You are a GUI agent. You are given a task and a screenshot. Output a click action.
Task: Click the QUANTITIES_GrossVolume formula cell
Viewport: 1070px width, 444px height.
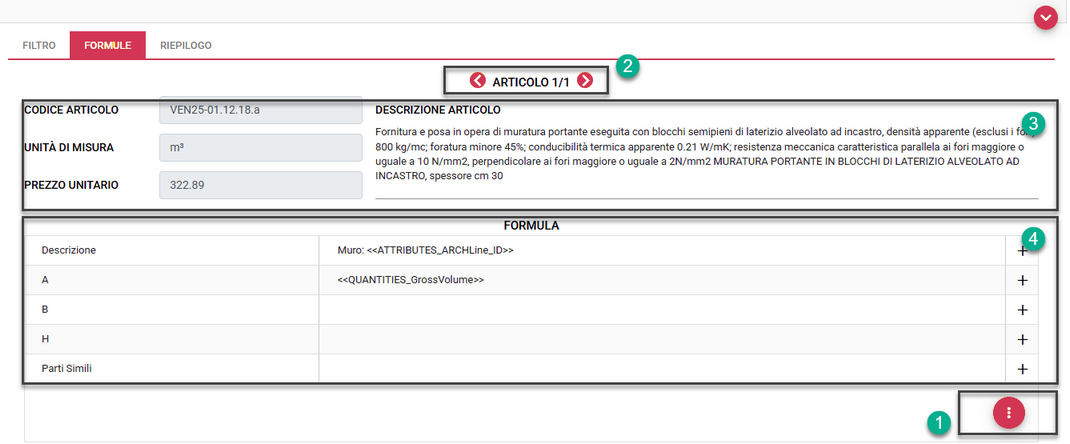coord(660,281)
